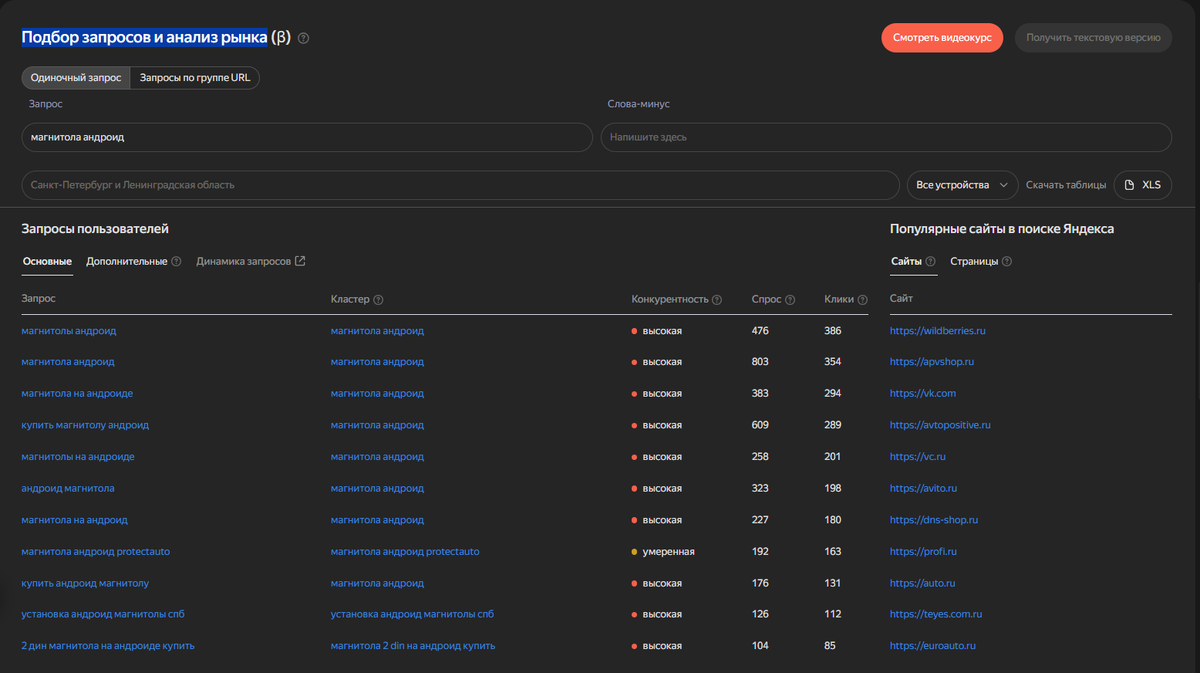Open help icon beside the page title
1200x673 pixels.
(x=303, y=38)
